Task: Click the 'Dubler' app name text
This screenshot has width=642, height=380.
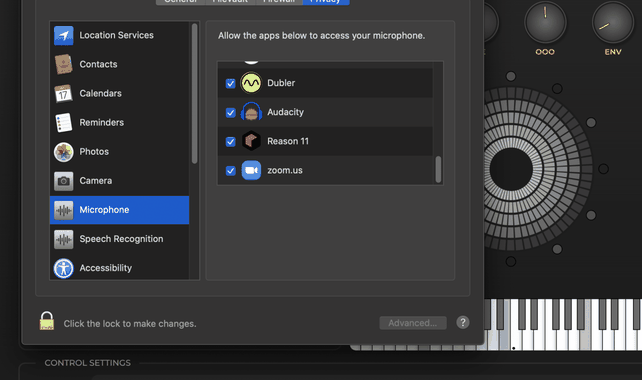Action: 281,83
